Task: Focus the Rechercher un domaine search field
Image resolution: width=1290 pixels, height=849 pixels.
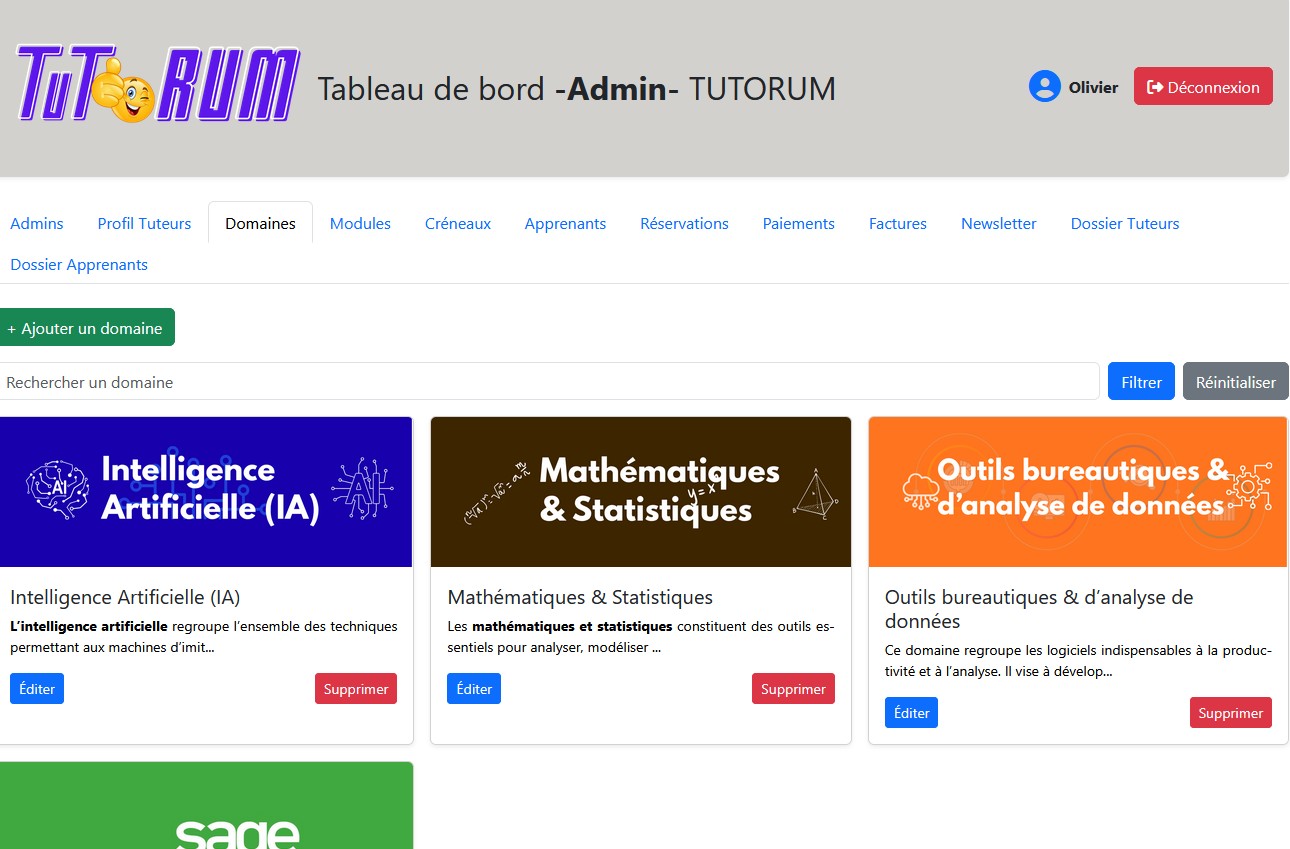Action: click(x=548, y=382)
